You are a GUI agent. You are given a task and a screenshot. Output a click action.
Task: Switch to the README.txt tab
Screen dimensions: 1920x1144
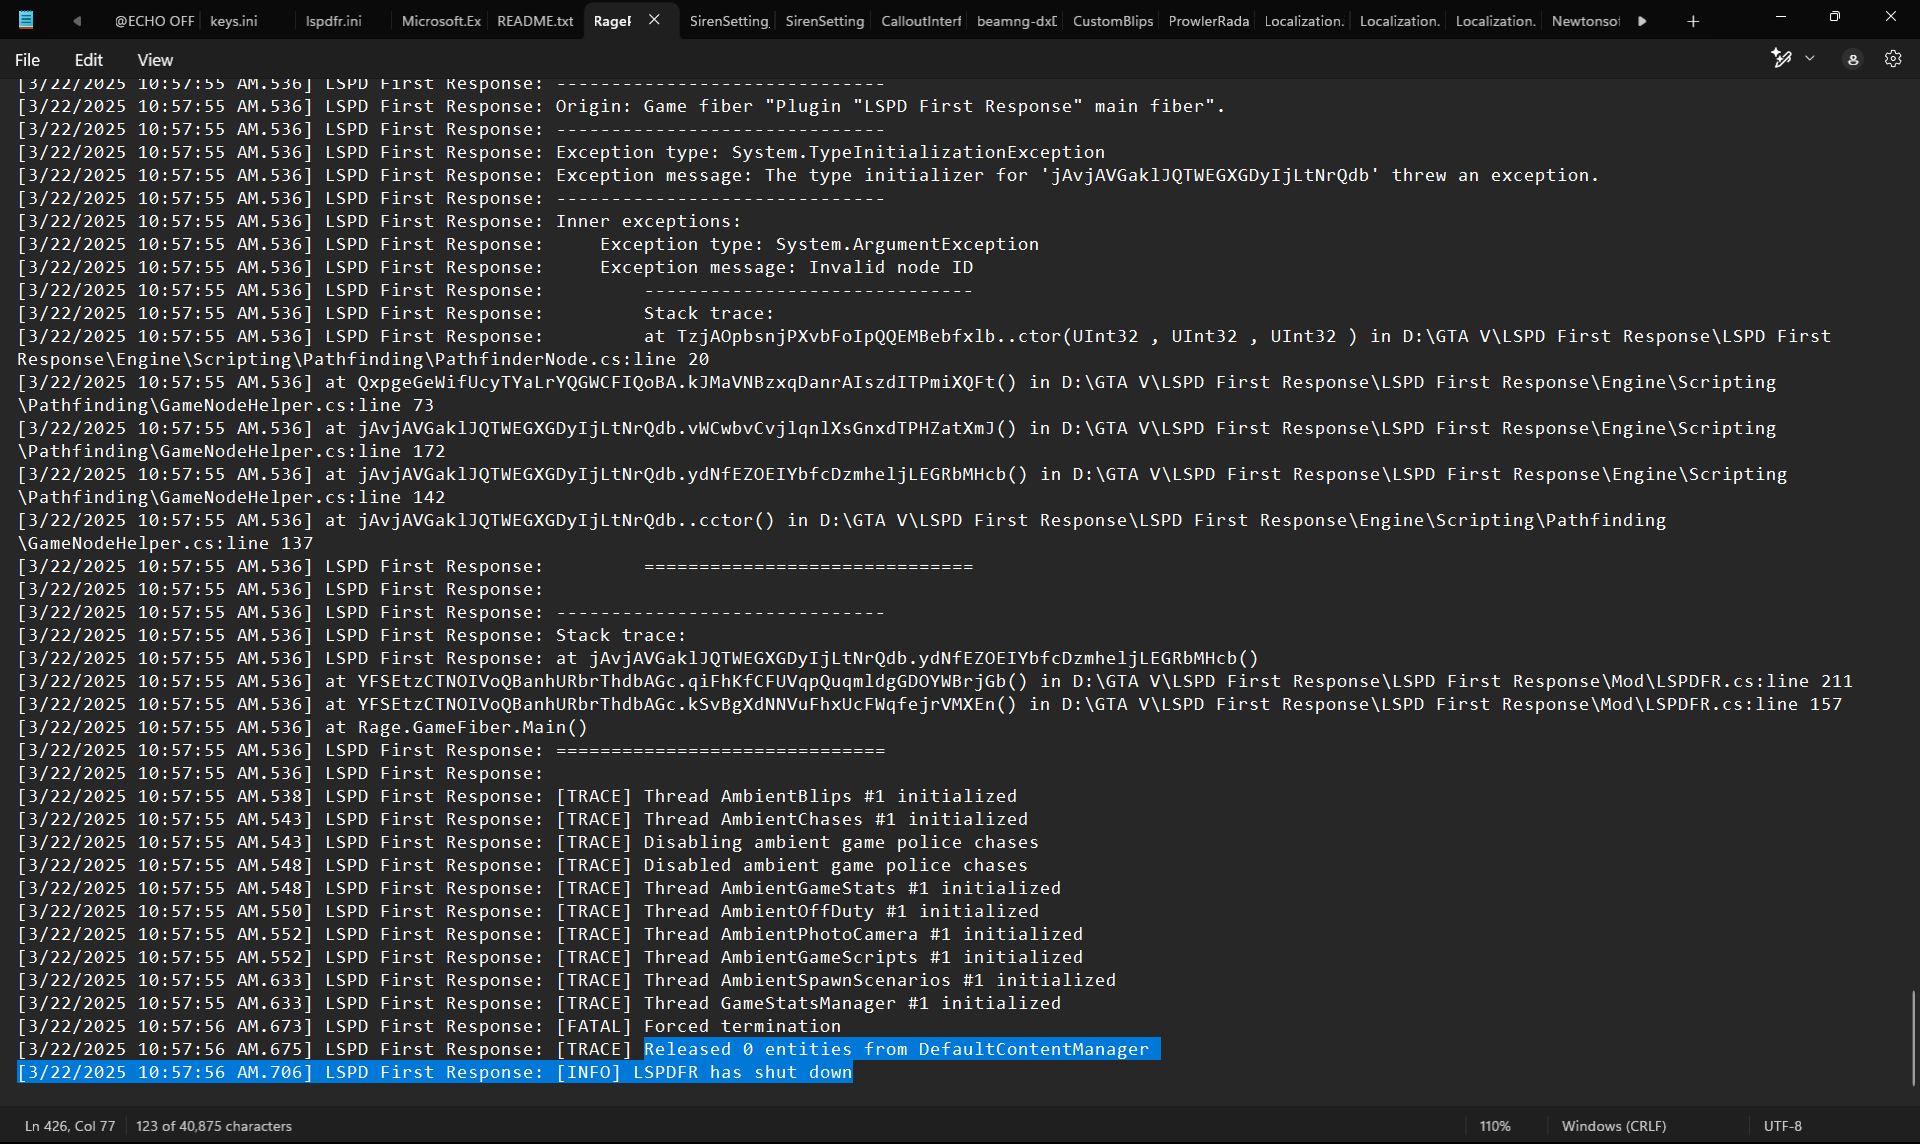tap(535, 21)
